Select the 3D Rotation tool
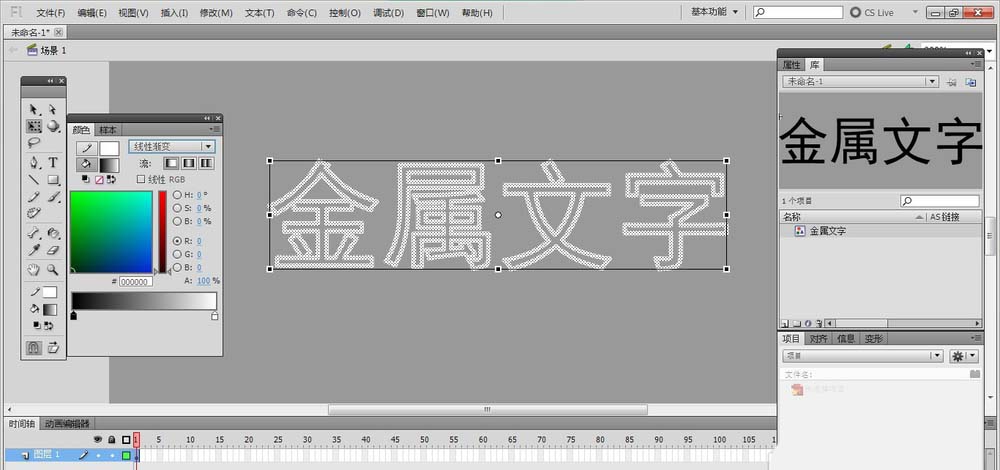The height and width of the screenshot is (470, 1000). pos(53,126)
